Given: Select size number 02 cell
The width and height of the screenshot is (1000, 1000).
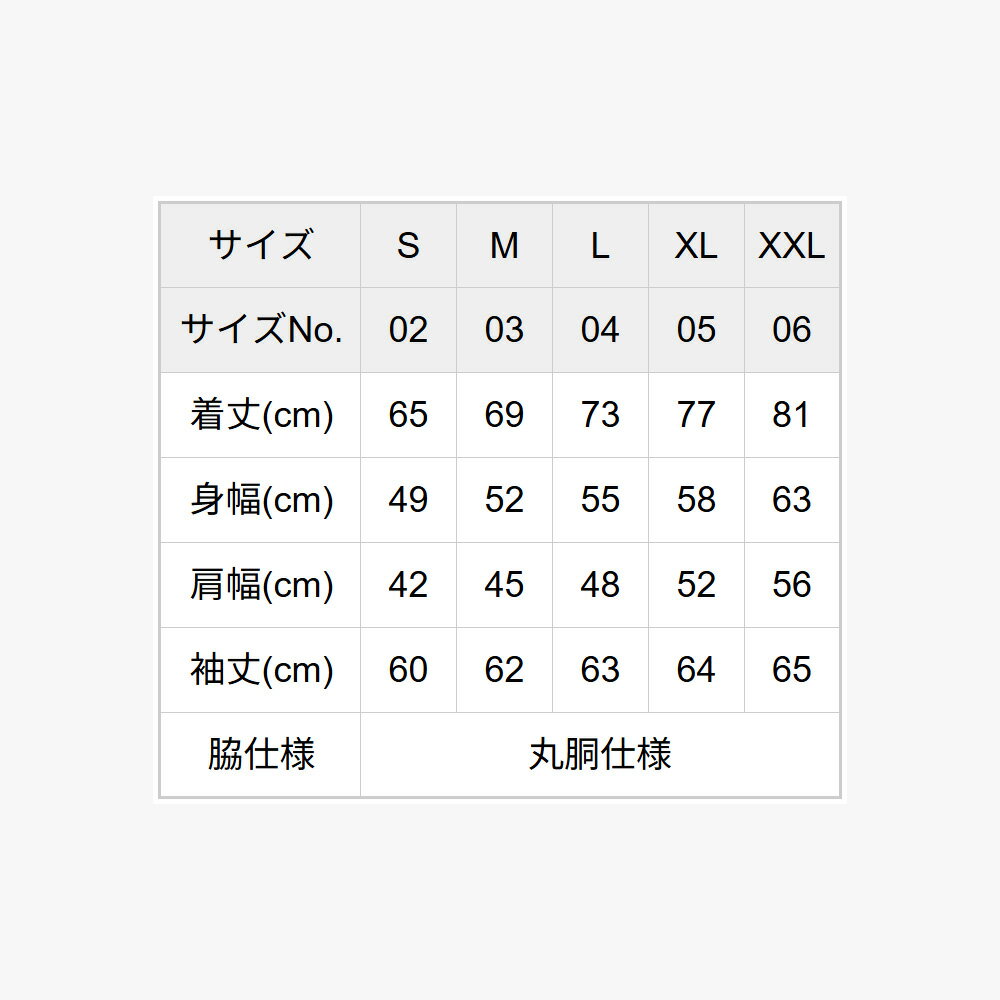Looking at the screenshot, I should 408,330.
